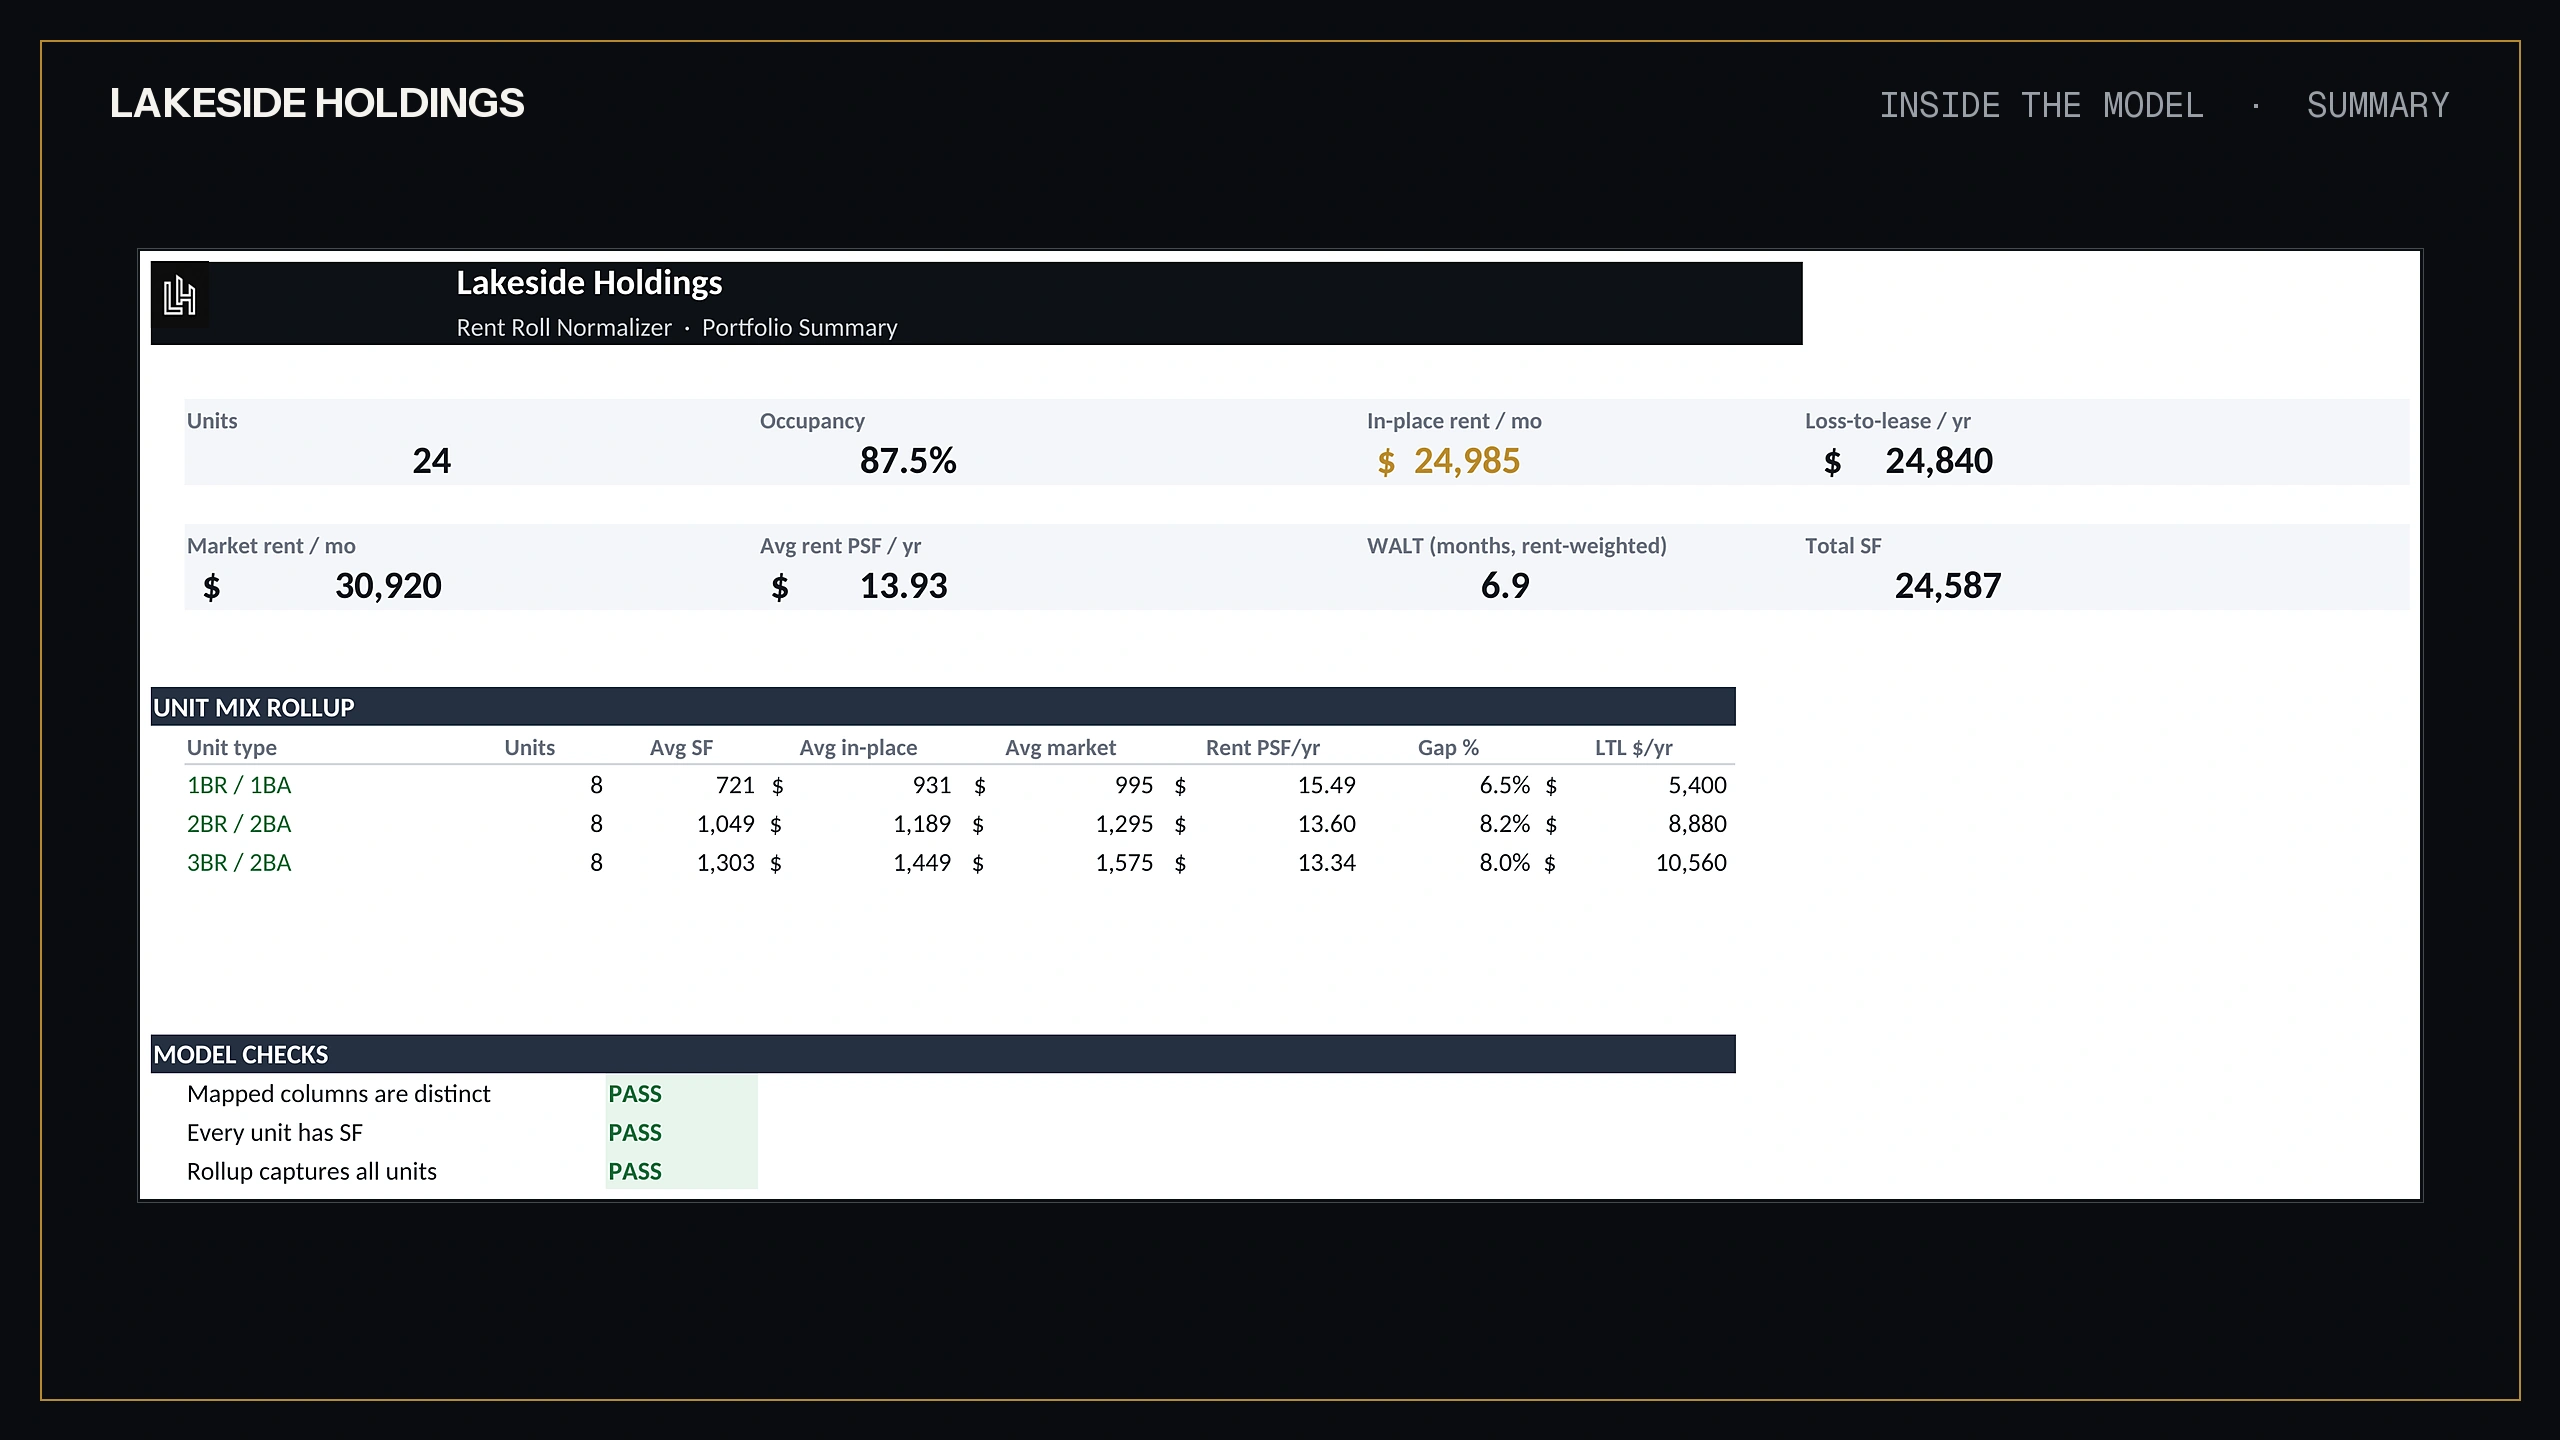2560x1440 pixels.
Task: Select the 2BR / 2BA row label
Action: point(239,825)
